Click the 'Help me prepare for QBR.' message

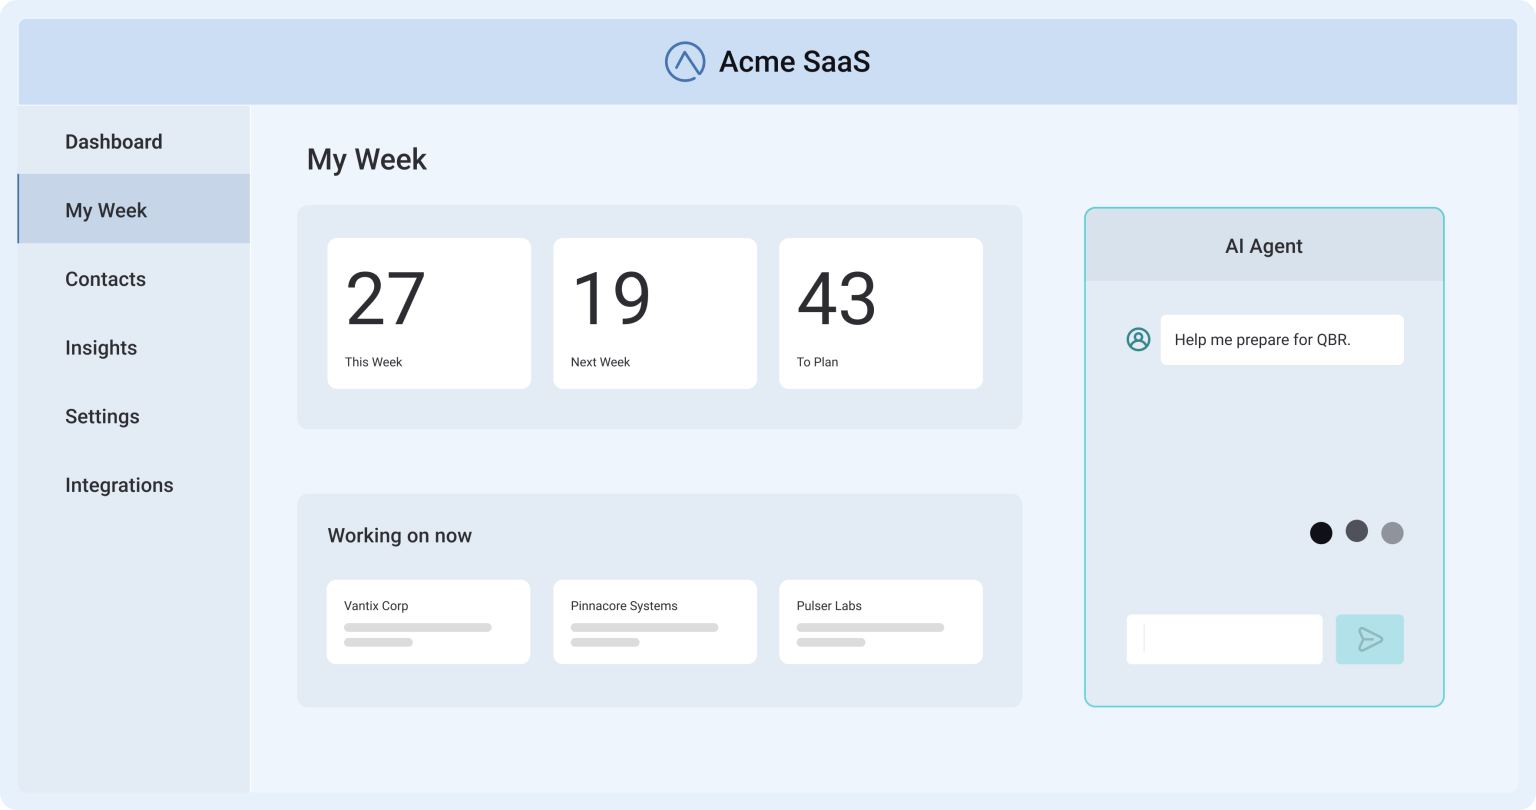pos(1282,340)
